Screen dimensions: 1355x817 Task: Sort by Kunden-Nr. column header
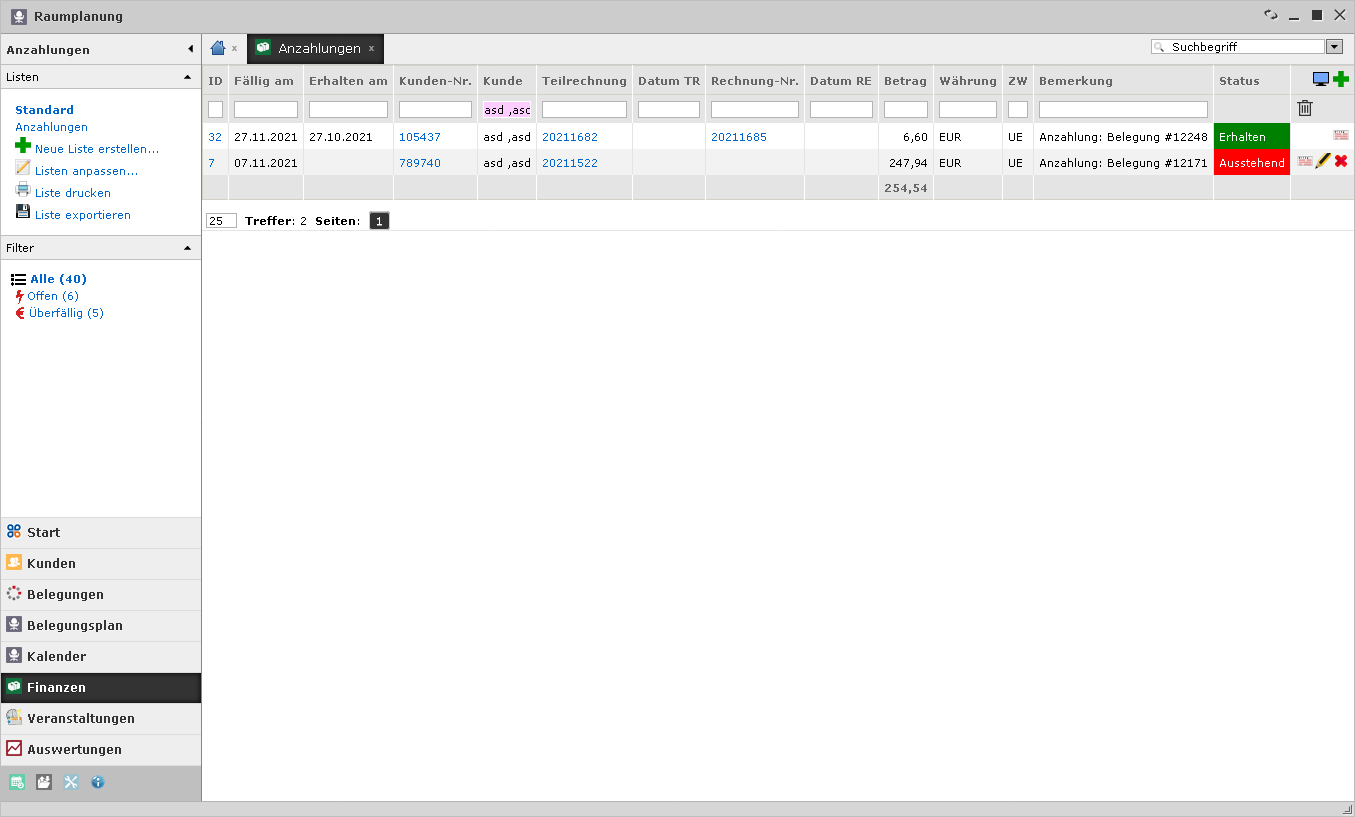[x=435, y=81]
